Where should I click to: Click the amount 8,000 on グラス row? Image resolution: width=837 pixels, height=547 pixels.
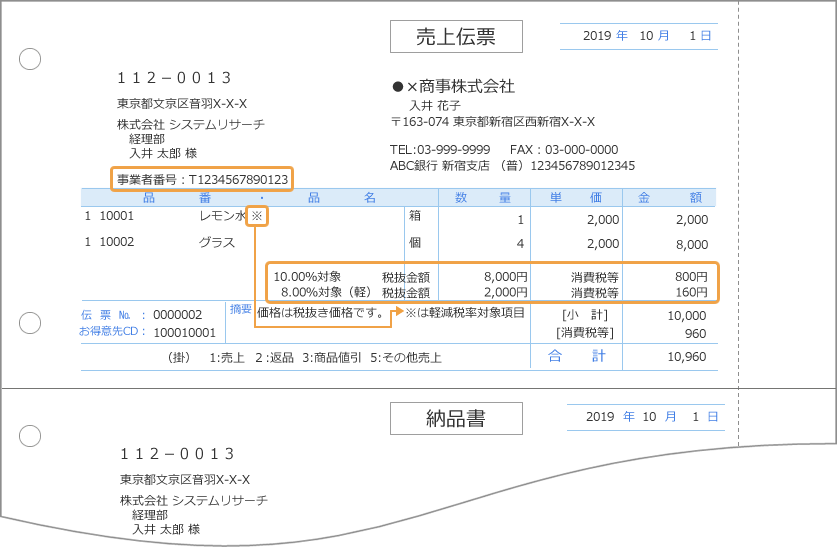tap(692, 245)
